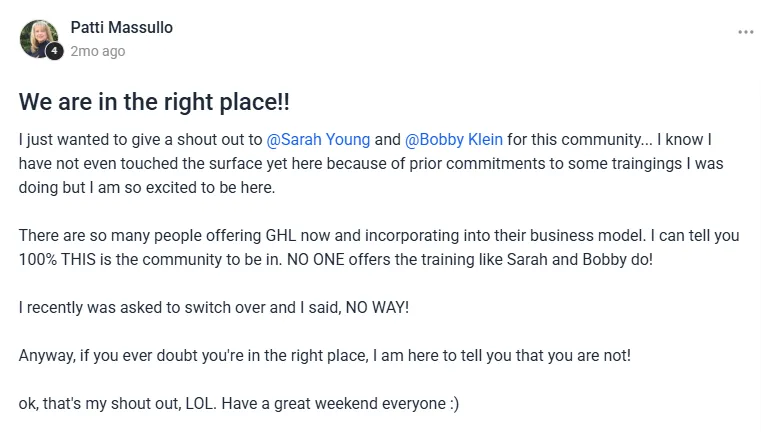The height and width of the screenshot is (432, 761).
Task: Click the "NO WAY!" text in the post
Action: tap(377, 308)
